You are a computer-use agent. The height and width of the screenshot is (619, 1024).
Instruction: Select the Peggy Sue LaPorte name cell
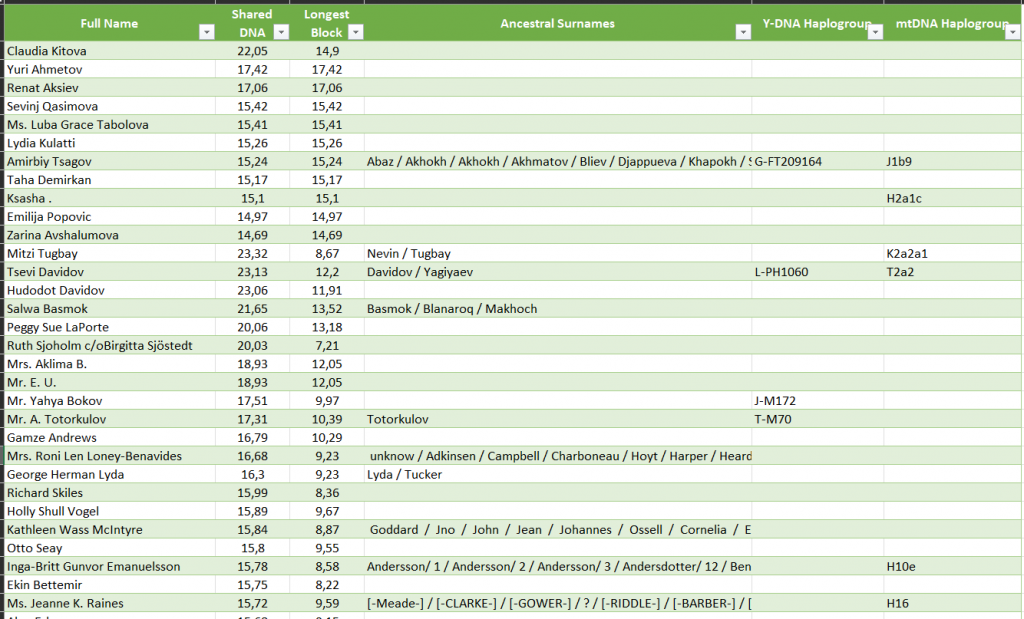[110, 327]
